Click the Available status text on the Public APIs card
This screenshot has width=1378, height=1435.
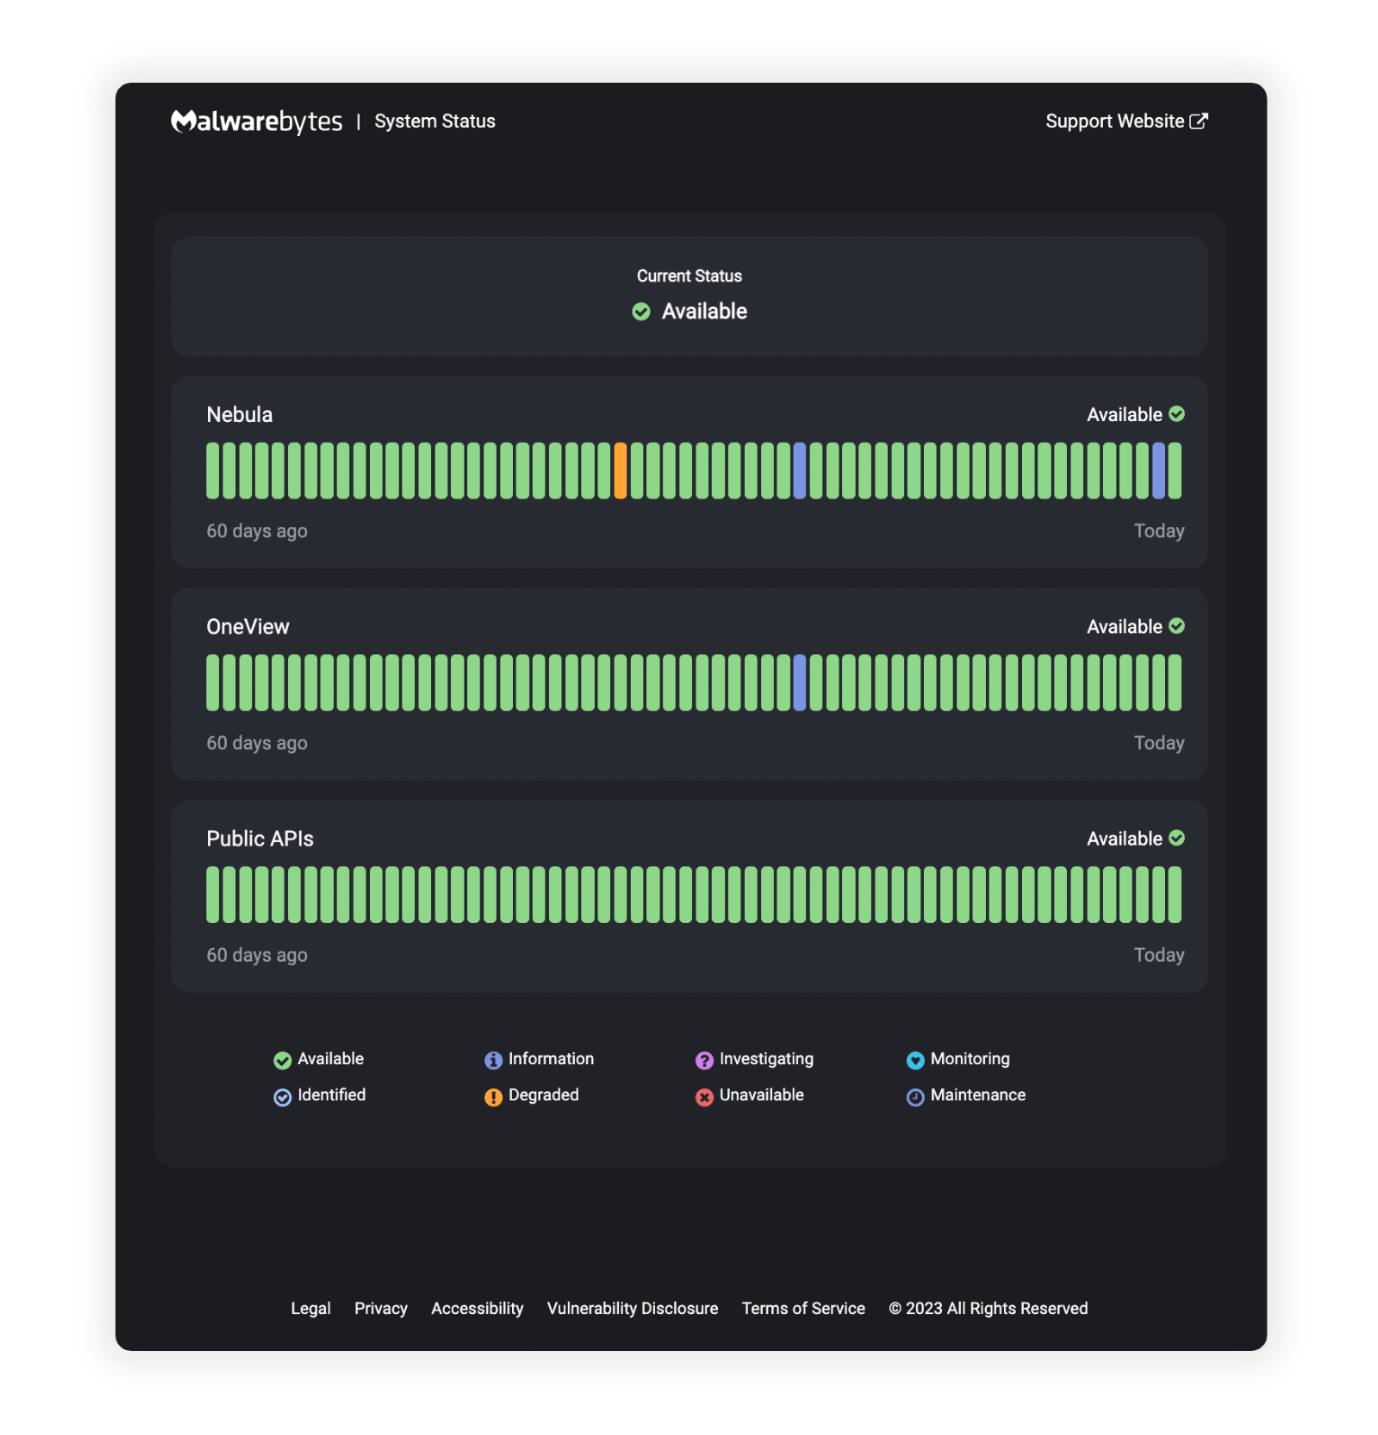point(1125,838)
